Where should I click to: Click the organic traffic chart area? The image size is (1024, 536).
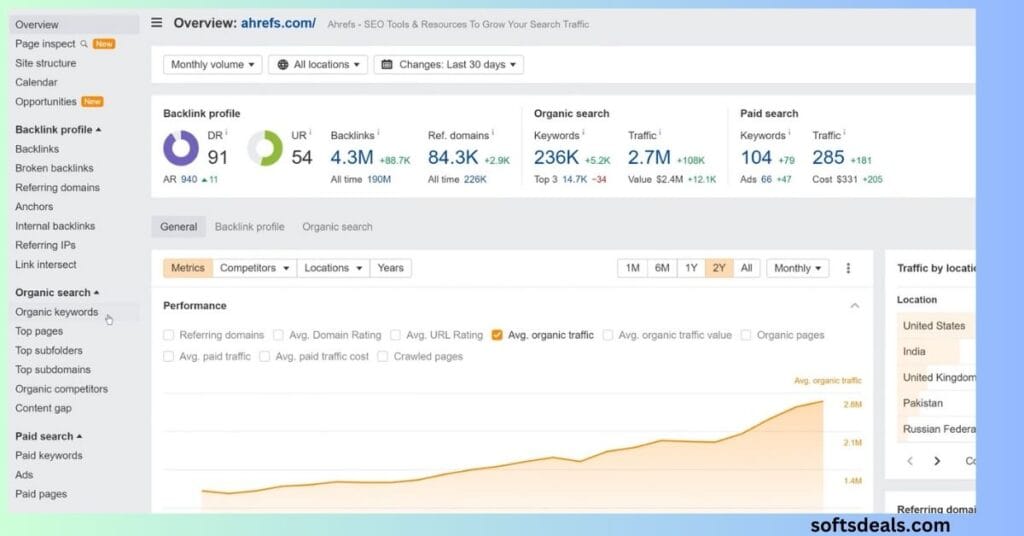pyautogui.click(x=513, y=457)
